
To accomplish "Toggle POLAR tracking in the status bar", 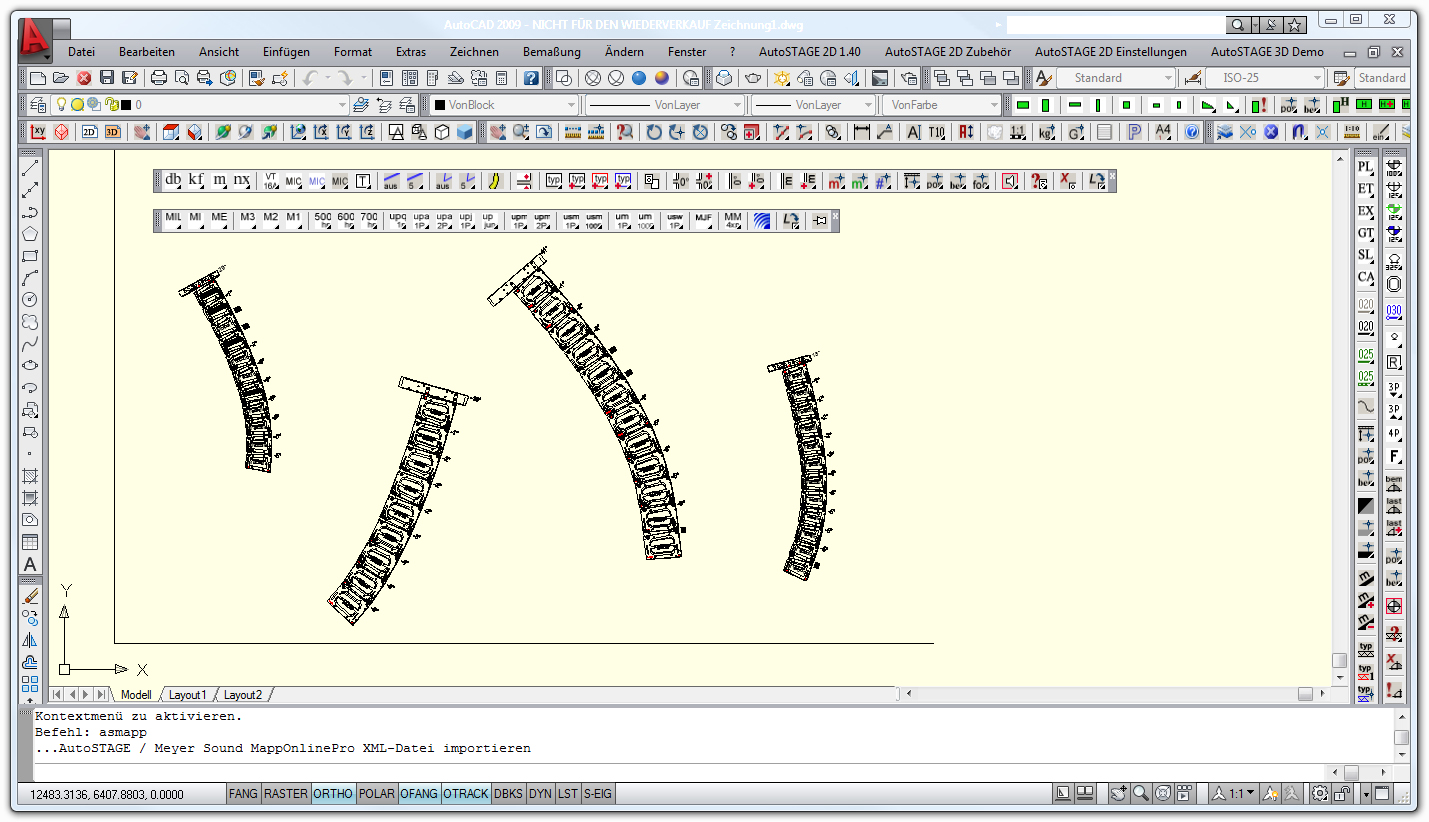I will pos(376,794).
